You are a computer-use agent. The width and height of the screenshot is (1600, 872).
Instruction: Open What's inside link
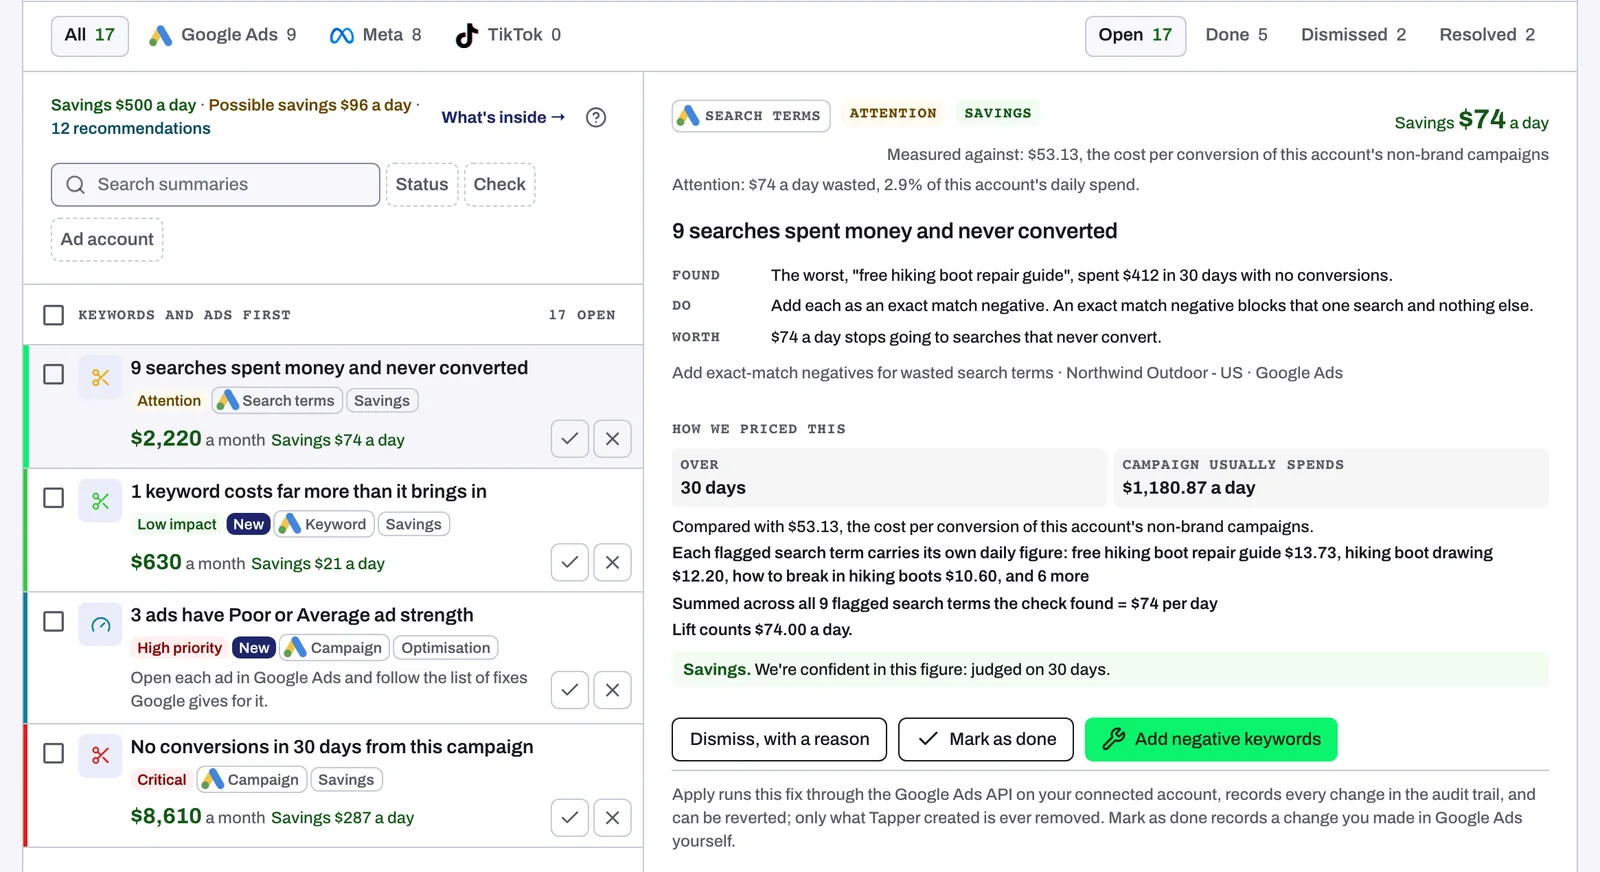[503, 118]
